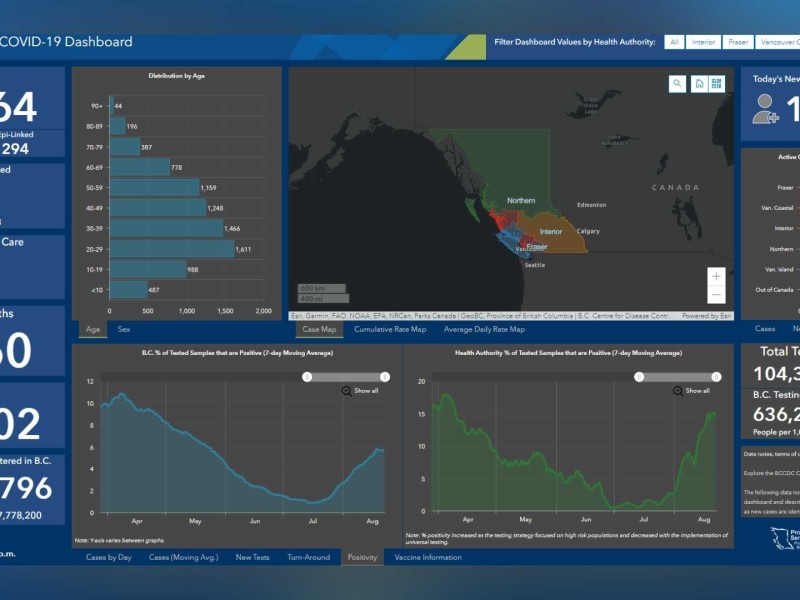Filter dashboard by Fraser health authority
This screenshot has width=800, height=600.
pos(738,42)
